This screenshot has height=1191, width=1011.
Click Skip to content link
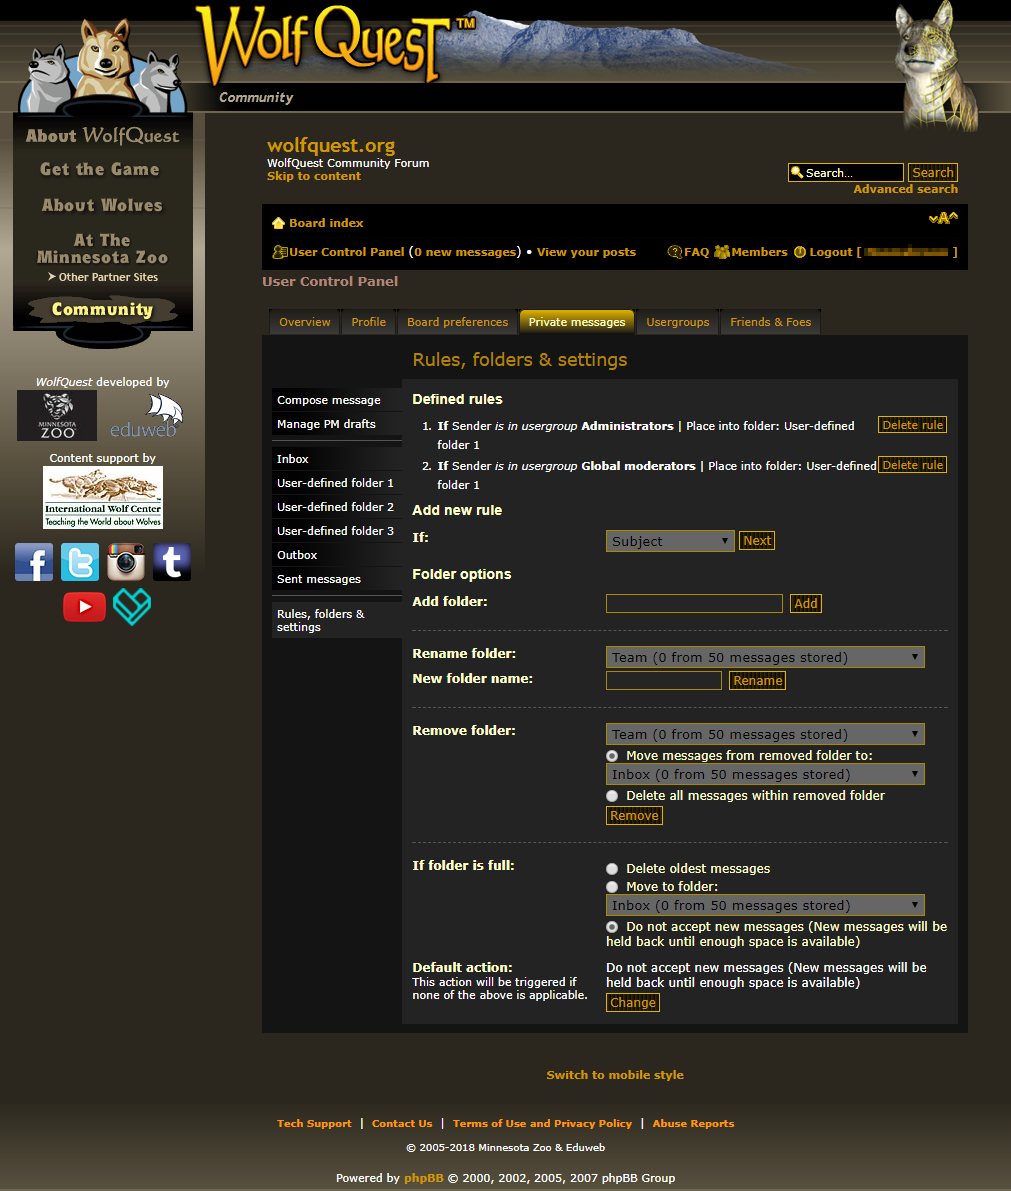pos(314,176)
